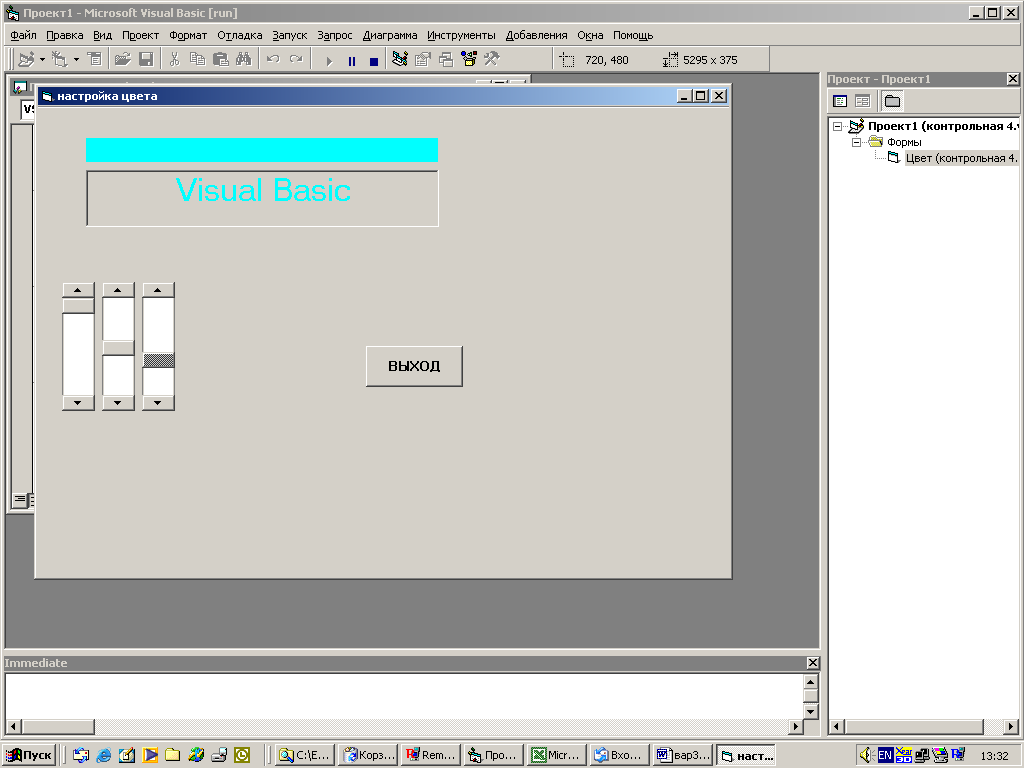Screen dimensions: 1024x768
Task: Click the Visual Basic label text
Action: (x=263, y=190)
